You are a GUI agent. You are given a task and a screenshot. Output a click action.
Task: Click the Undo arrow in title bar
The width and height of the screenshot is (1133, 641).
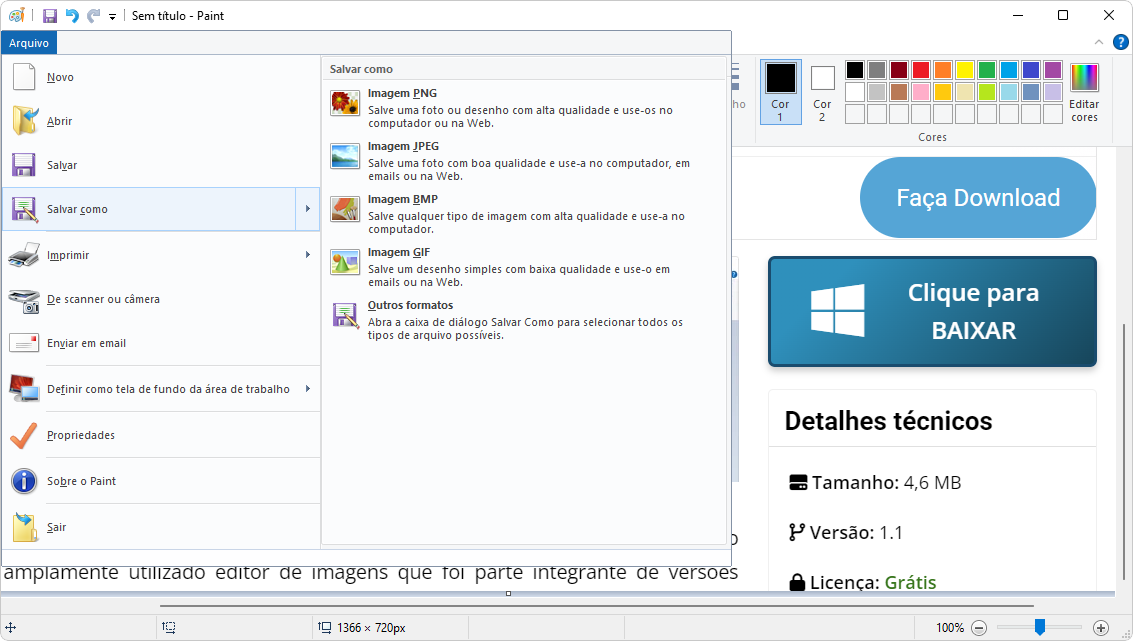pyautogui.click(x=72, y=16)
